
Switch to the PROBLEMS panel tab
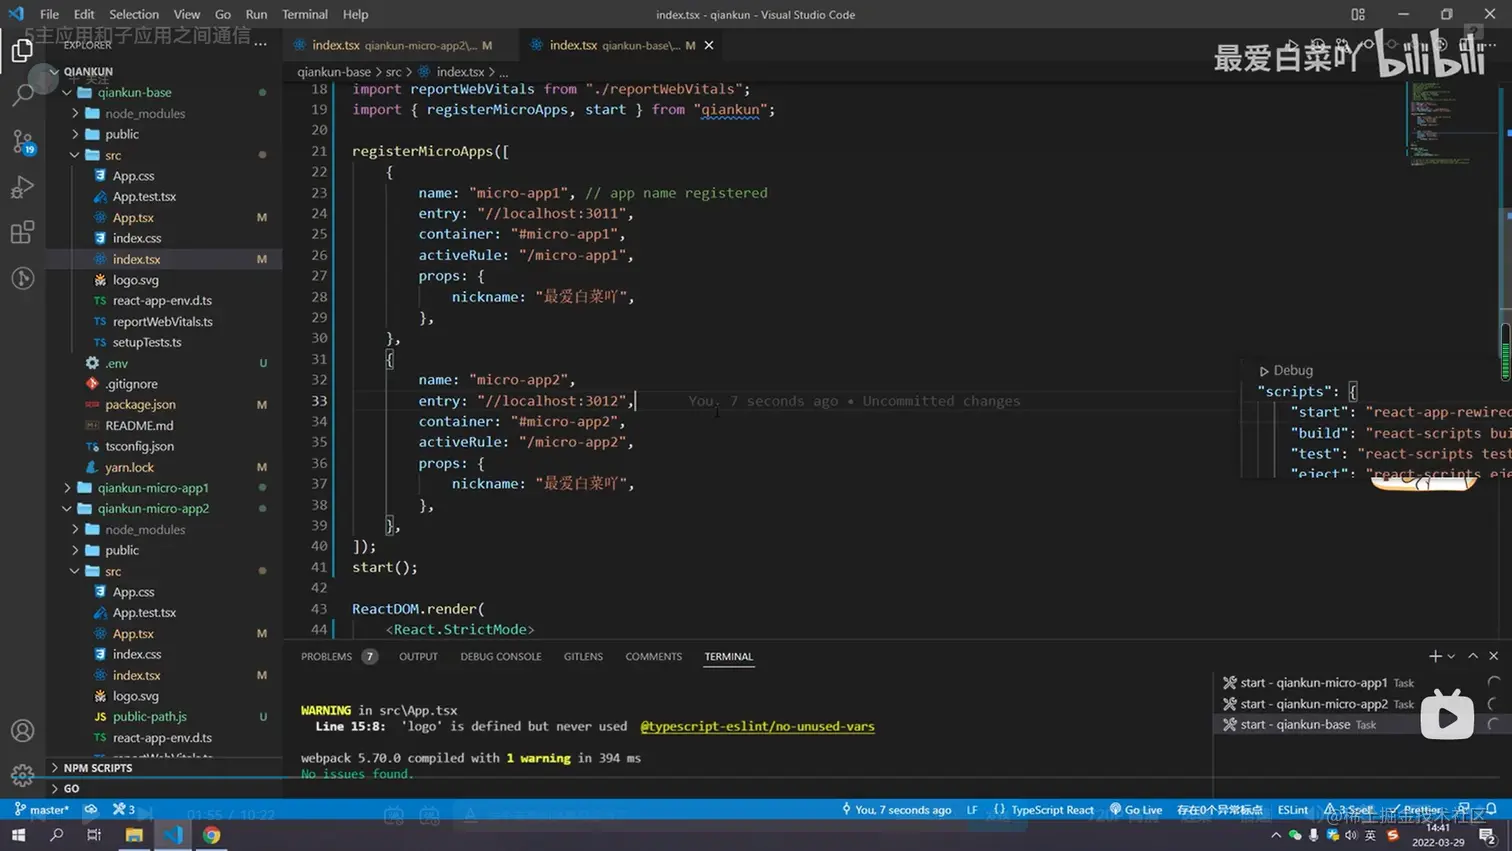tap(326, 657)
